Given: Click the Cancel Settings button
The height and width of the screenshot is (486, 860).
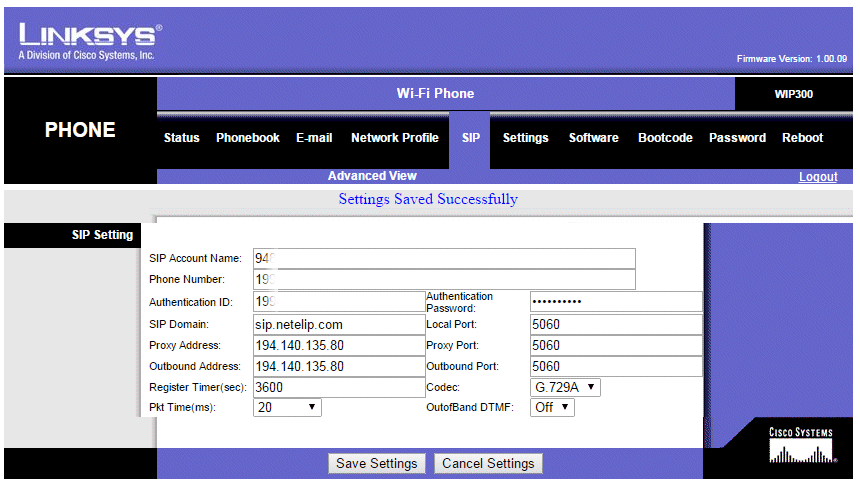Looking at the screenshot, I should tap(488, 464).
